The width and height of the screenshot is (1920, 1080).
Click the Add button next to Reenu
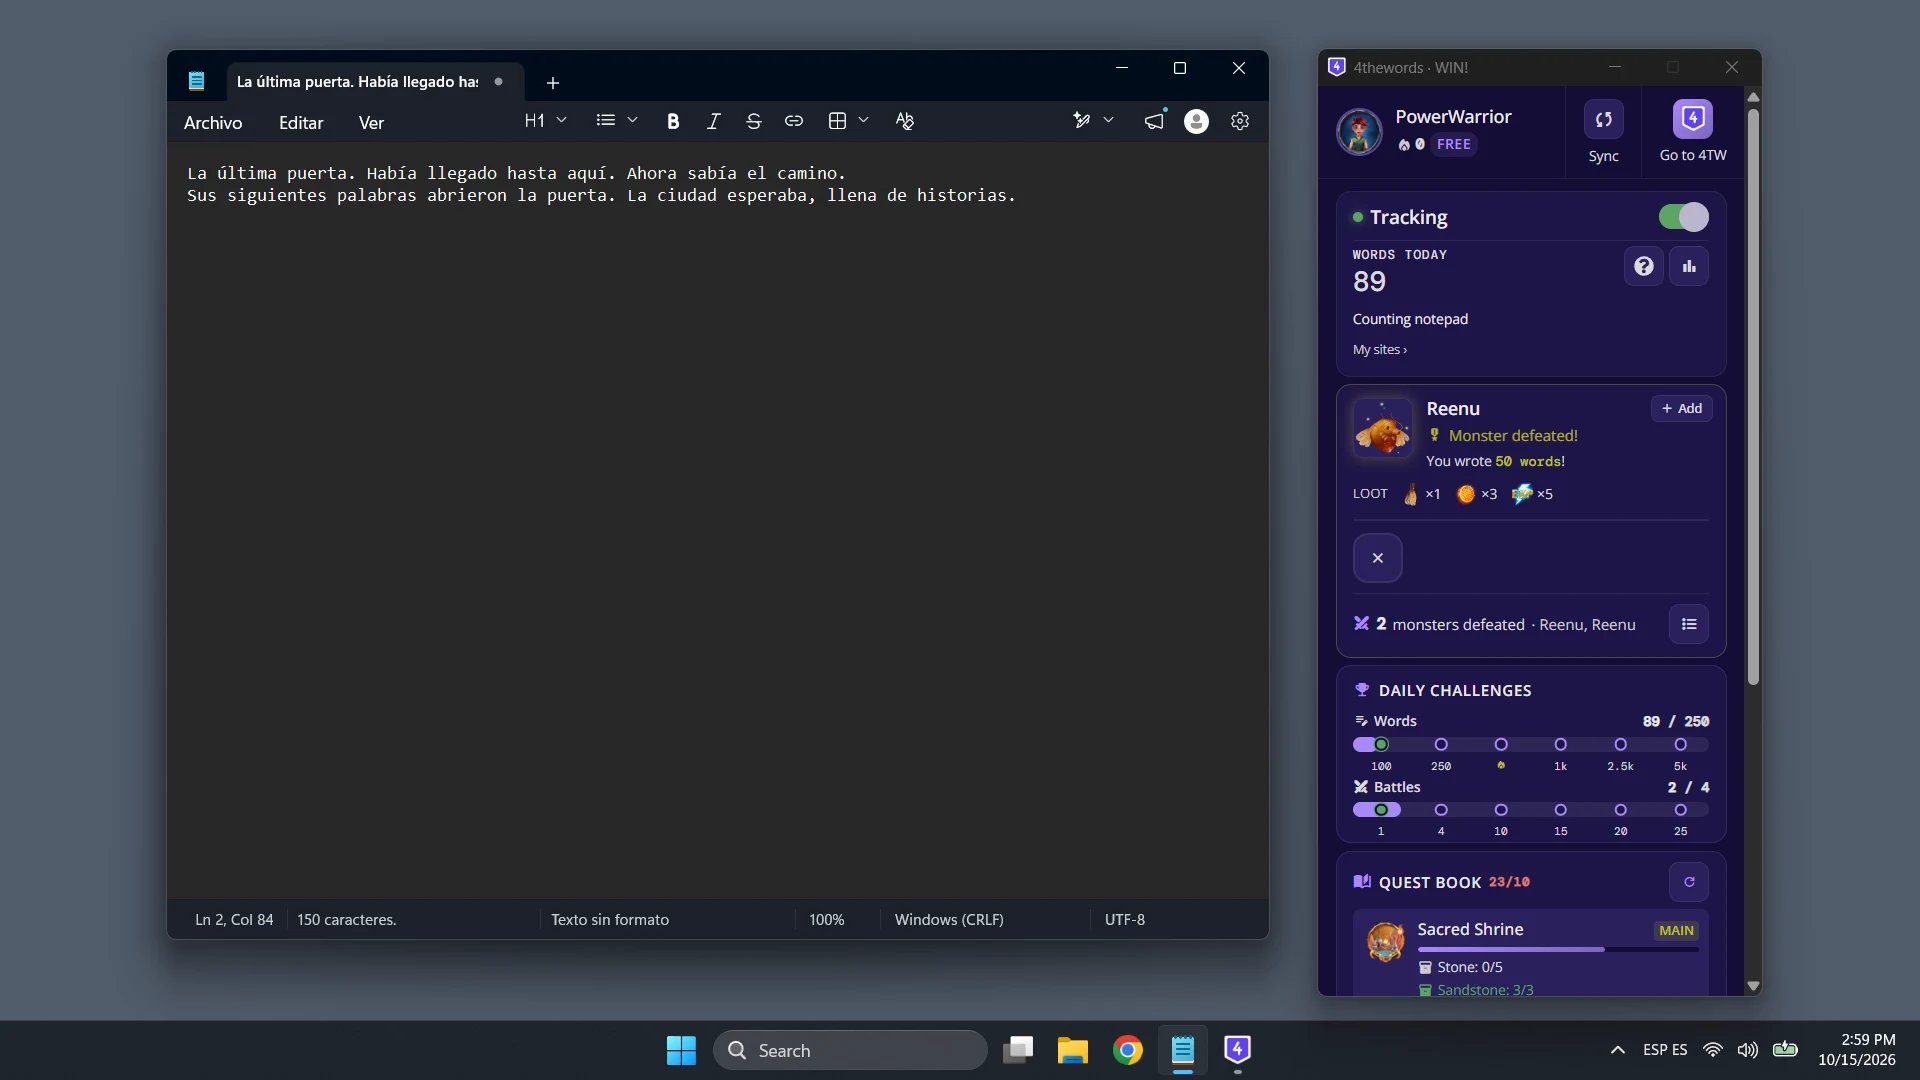coord(1682,408)
